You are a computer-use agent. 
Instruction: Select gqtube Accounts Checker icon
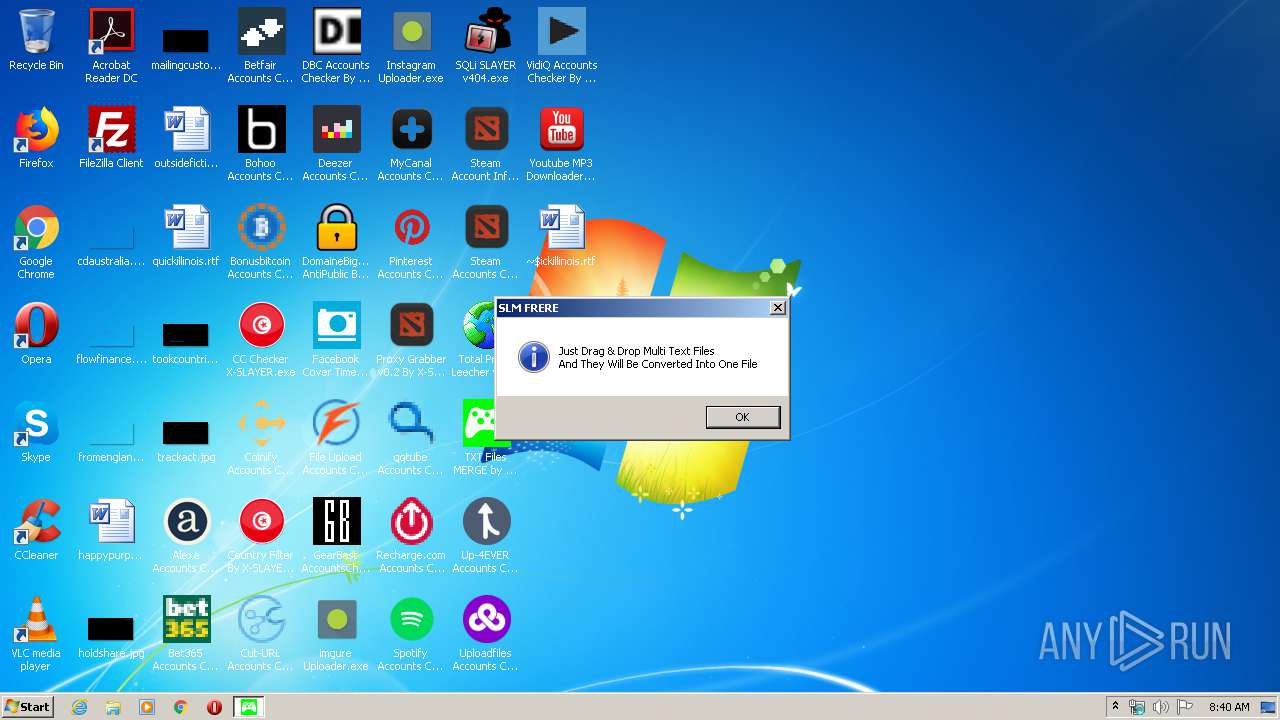[411, 439]
